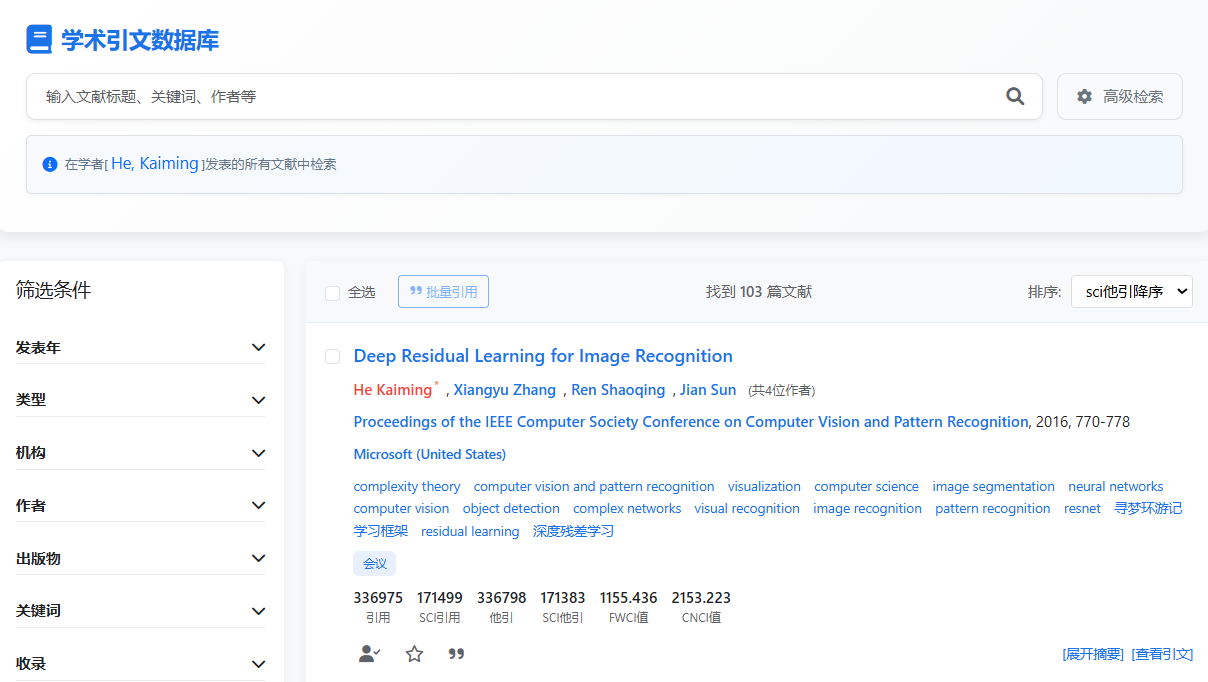Click the gear icon for advanced search
This screenshot has height=682, width=1208.
tap(1084, 97)
